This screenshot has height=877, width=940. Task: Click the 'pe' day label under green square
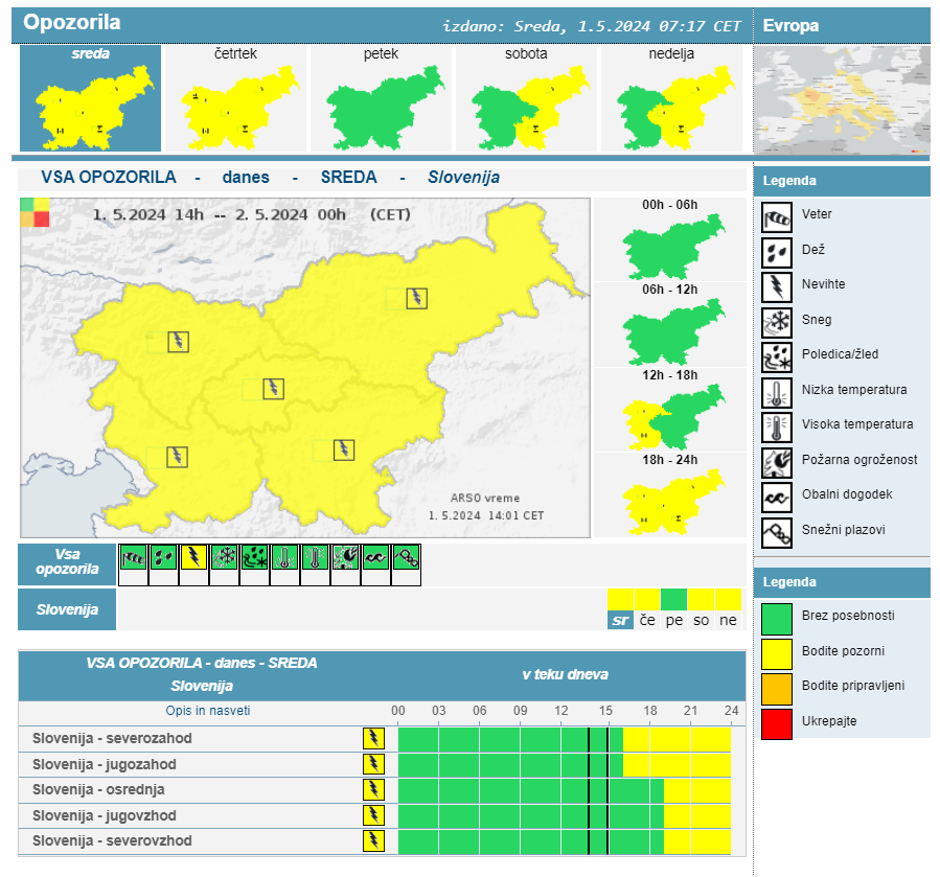pos(674,620)
